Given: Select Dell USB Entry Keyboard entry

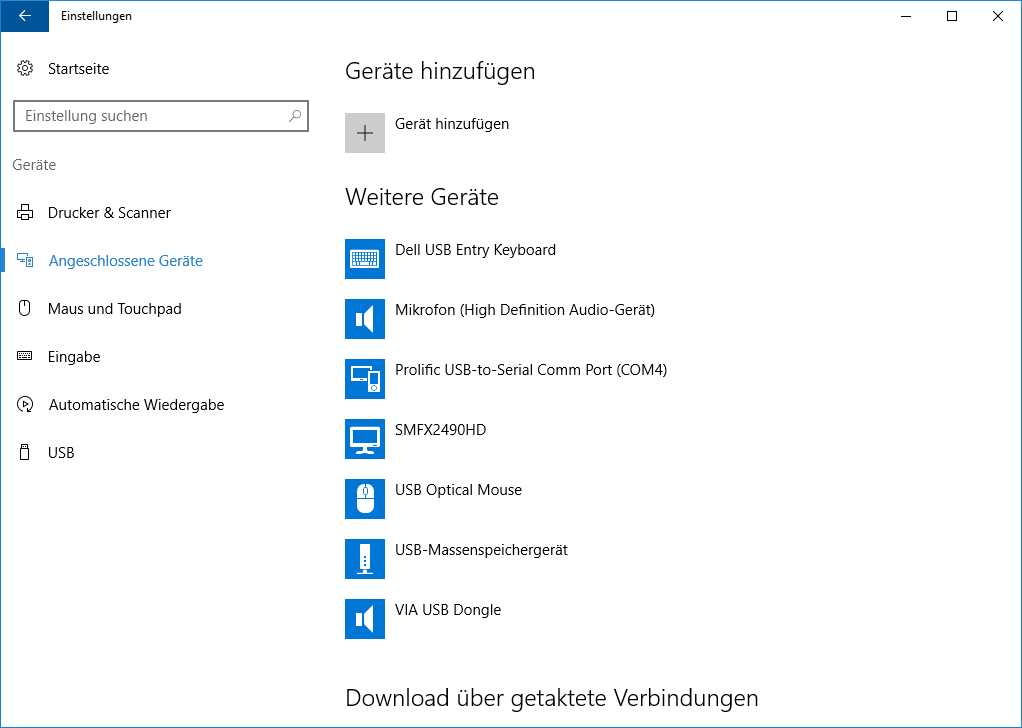Looking at the screenshot, I should [475, 250].
